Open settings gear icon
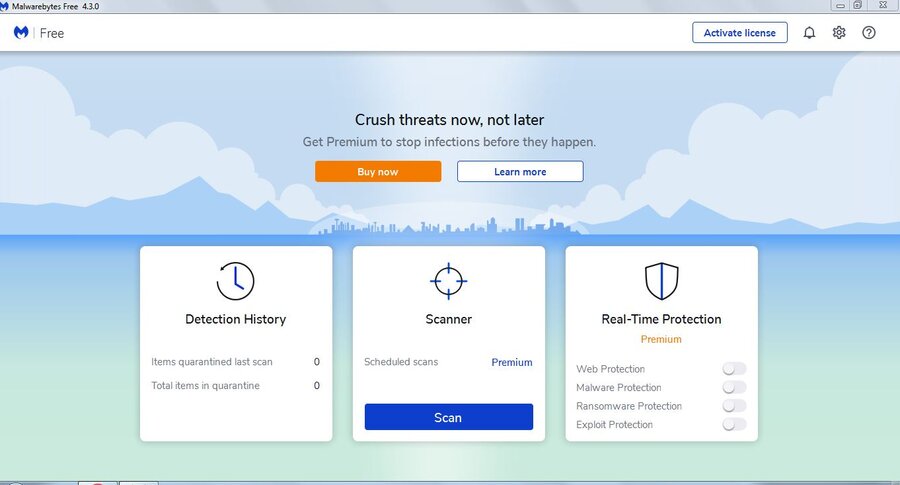This screenshot has height=485, width=900. pos(839,33)
